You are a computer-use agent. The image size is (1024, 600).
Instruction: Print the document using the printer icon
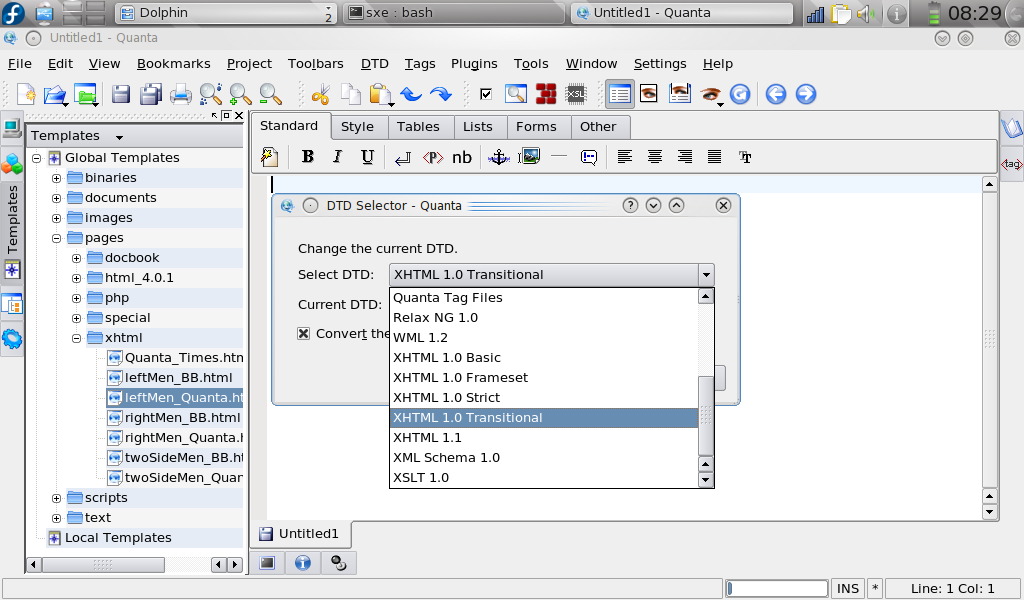(x=181, y=95)
